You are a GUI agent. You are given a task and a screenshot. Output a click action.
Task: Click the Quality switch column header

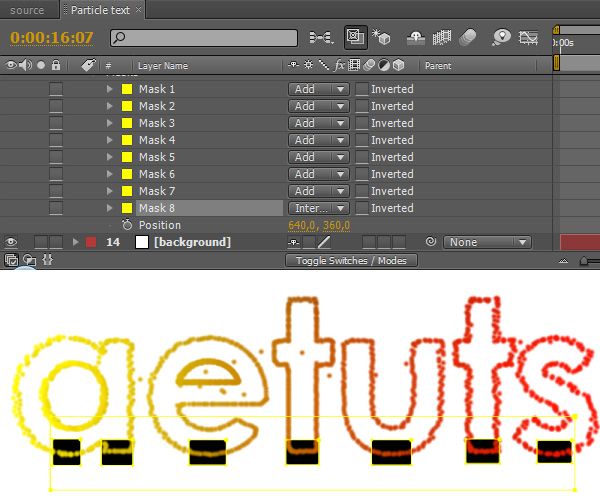point(324,65)
